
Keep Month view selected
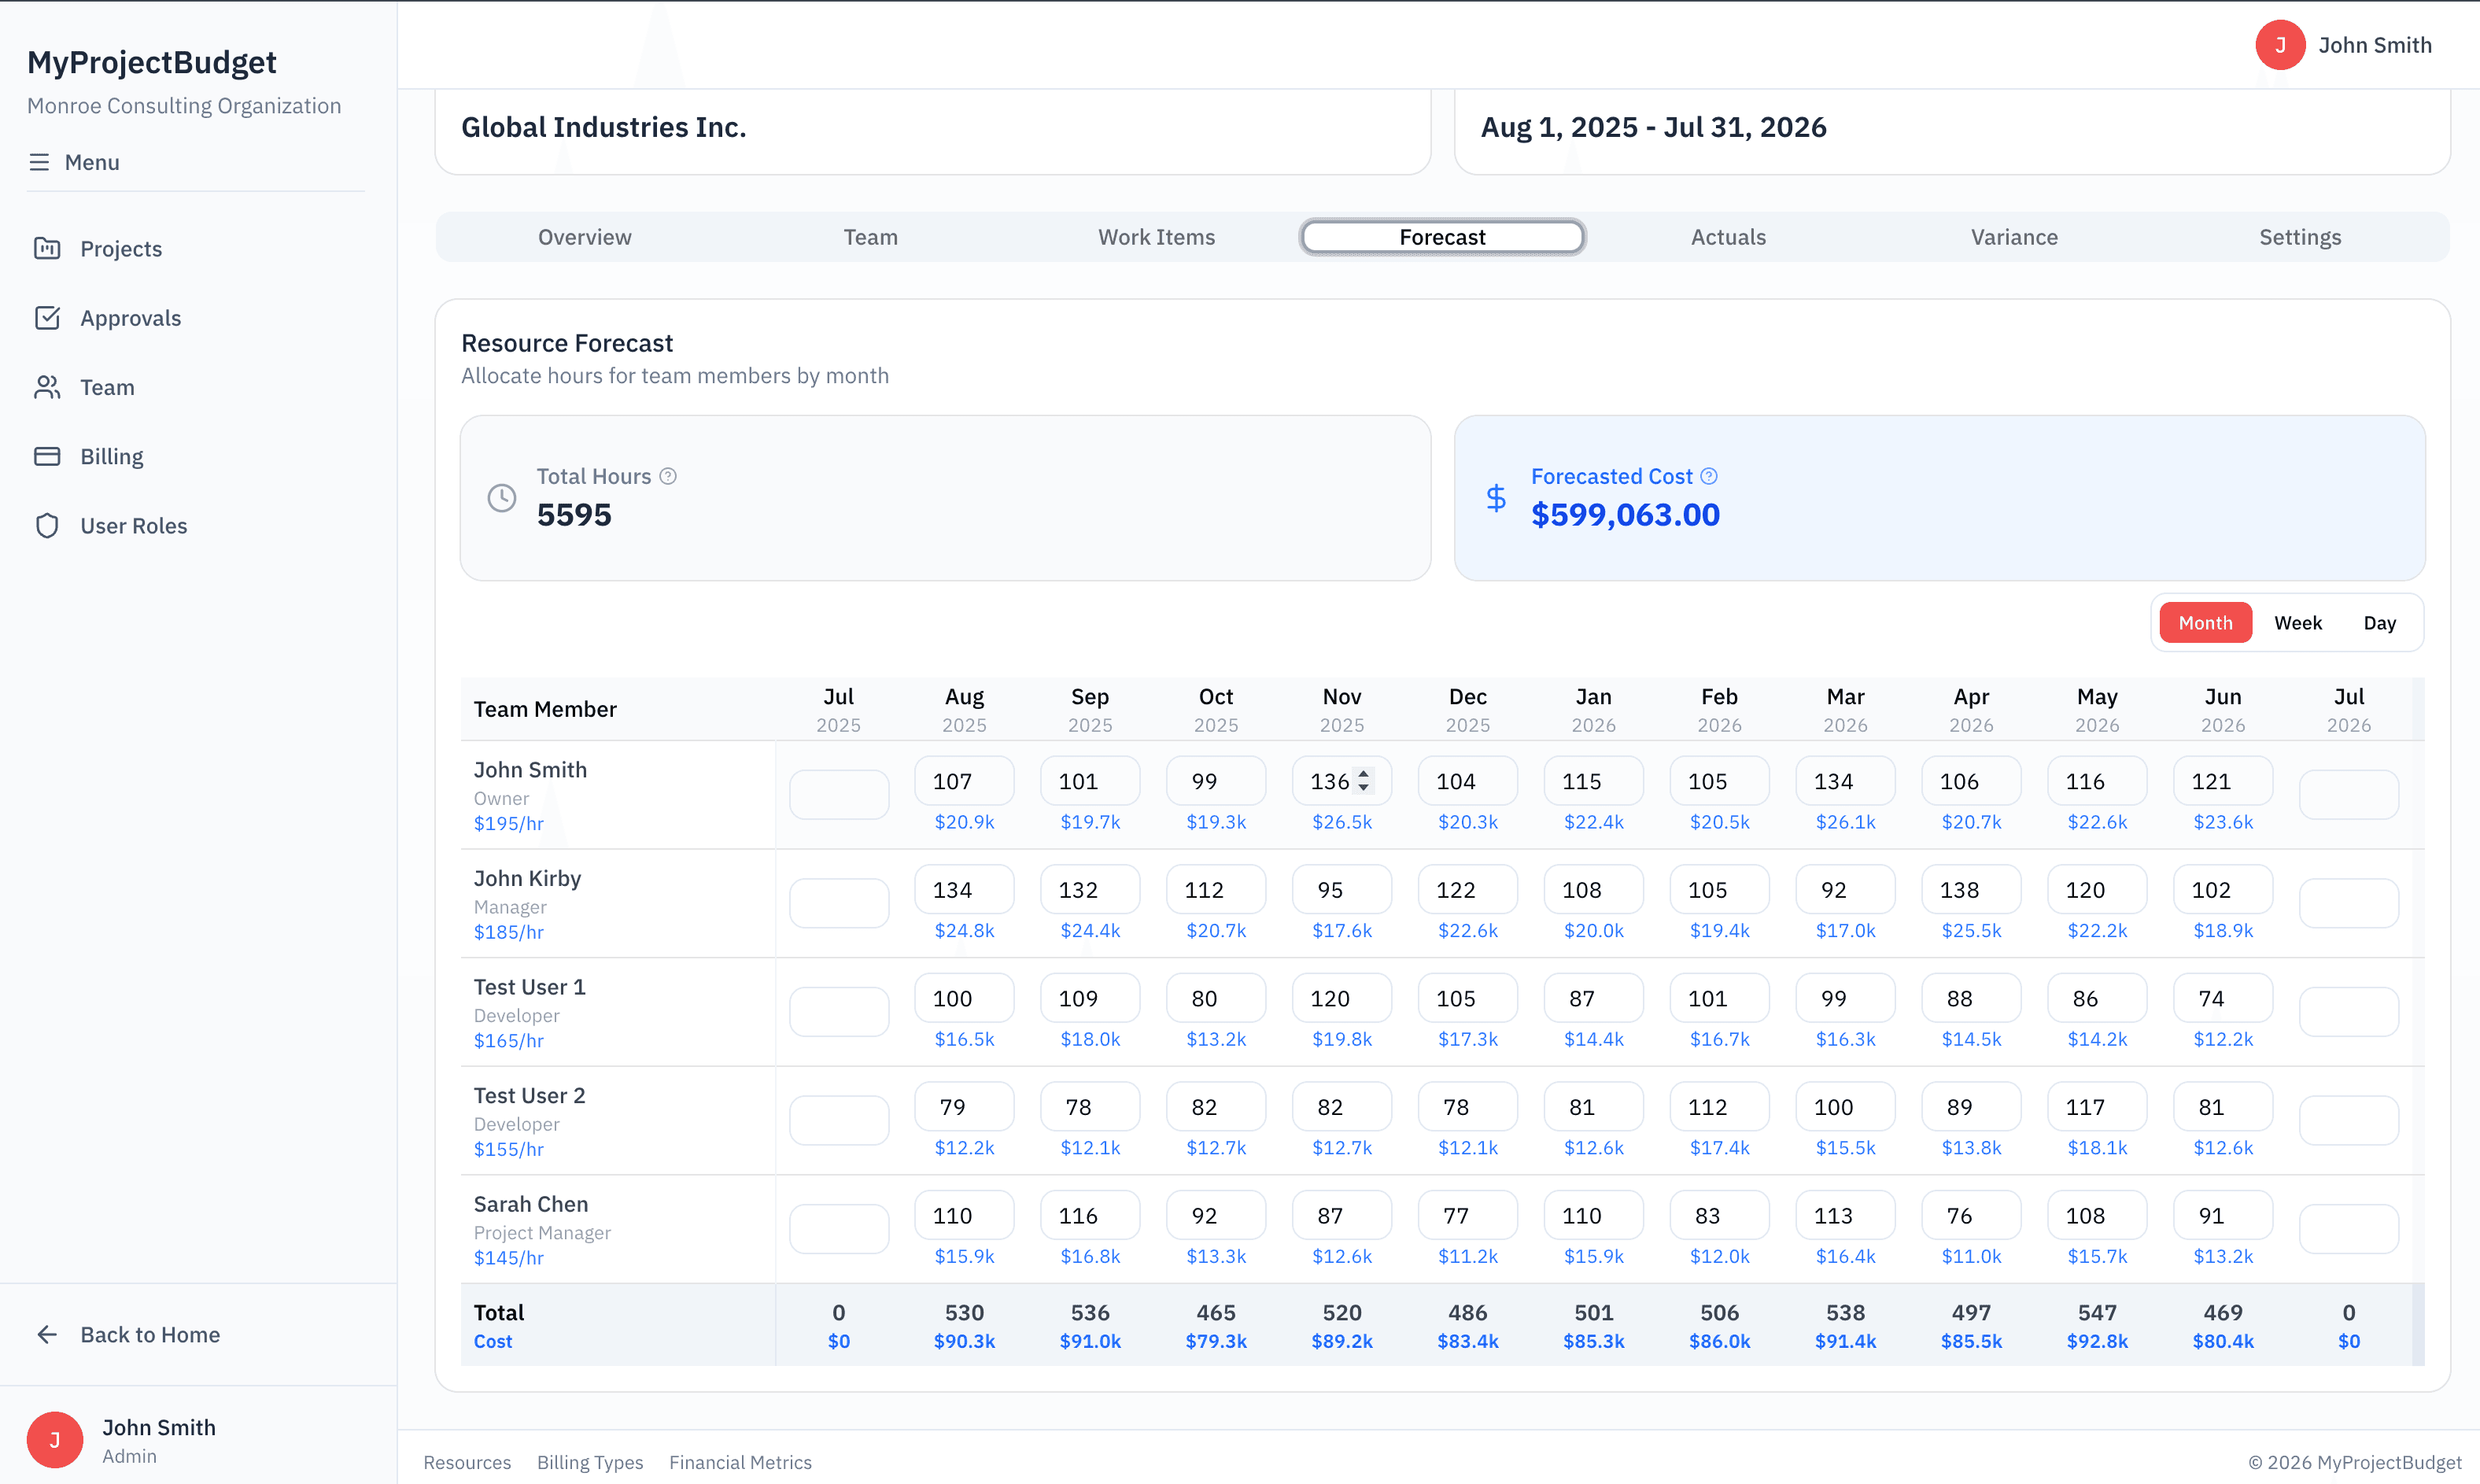pyautogui.click(x=2205, y=622)
